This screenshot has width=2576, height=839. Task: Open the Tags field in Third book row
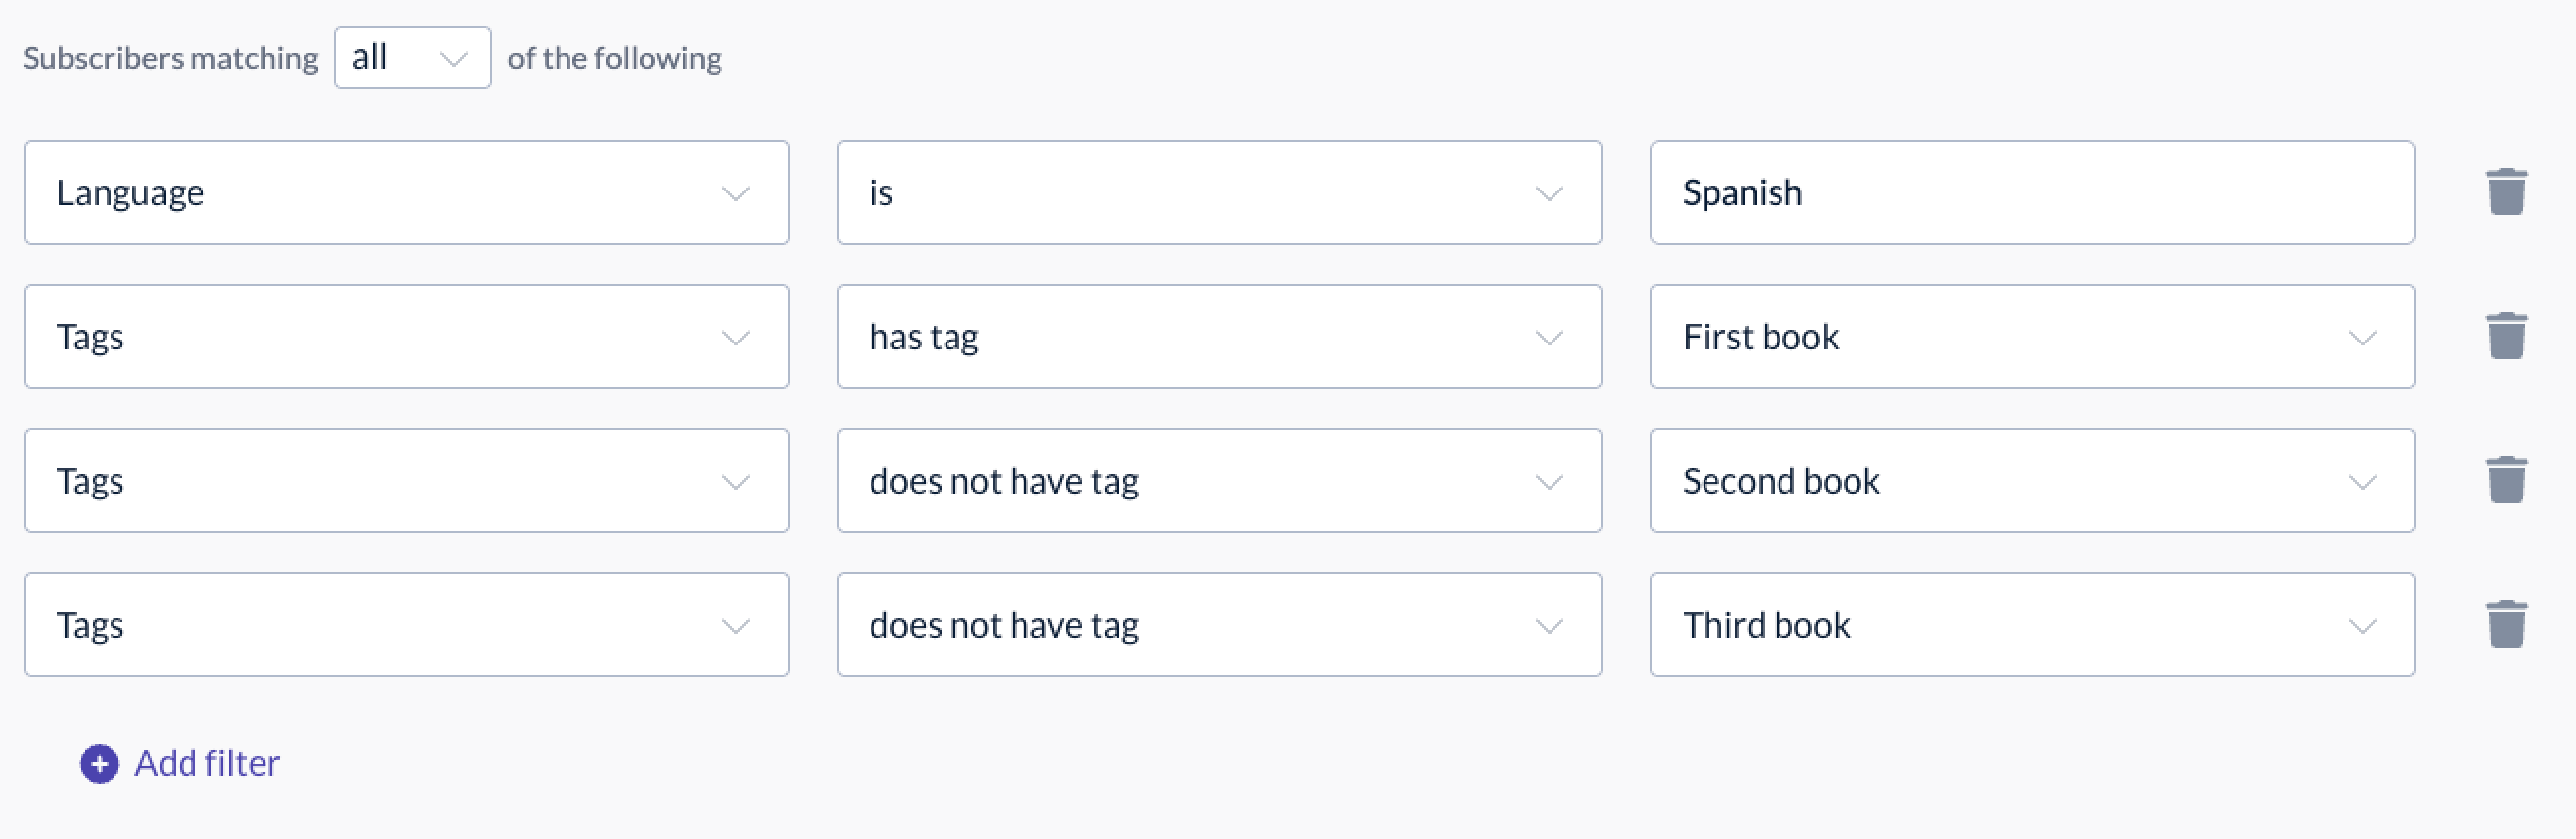pyautogui.click(x=406, y=624)
